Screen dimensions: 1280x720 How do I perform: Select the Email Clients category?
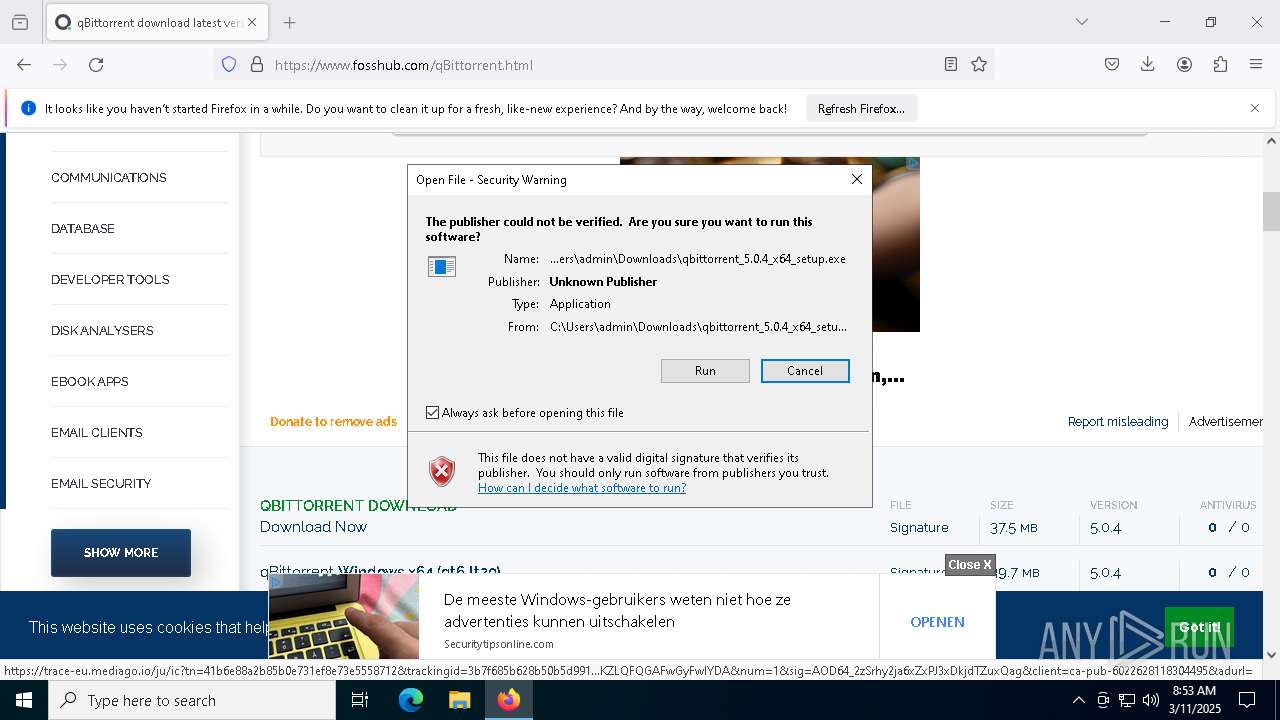(97, 433)
